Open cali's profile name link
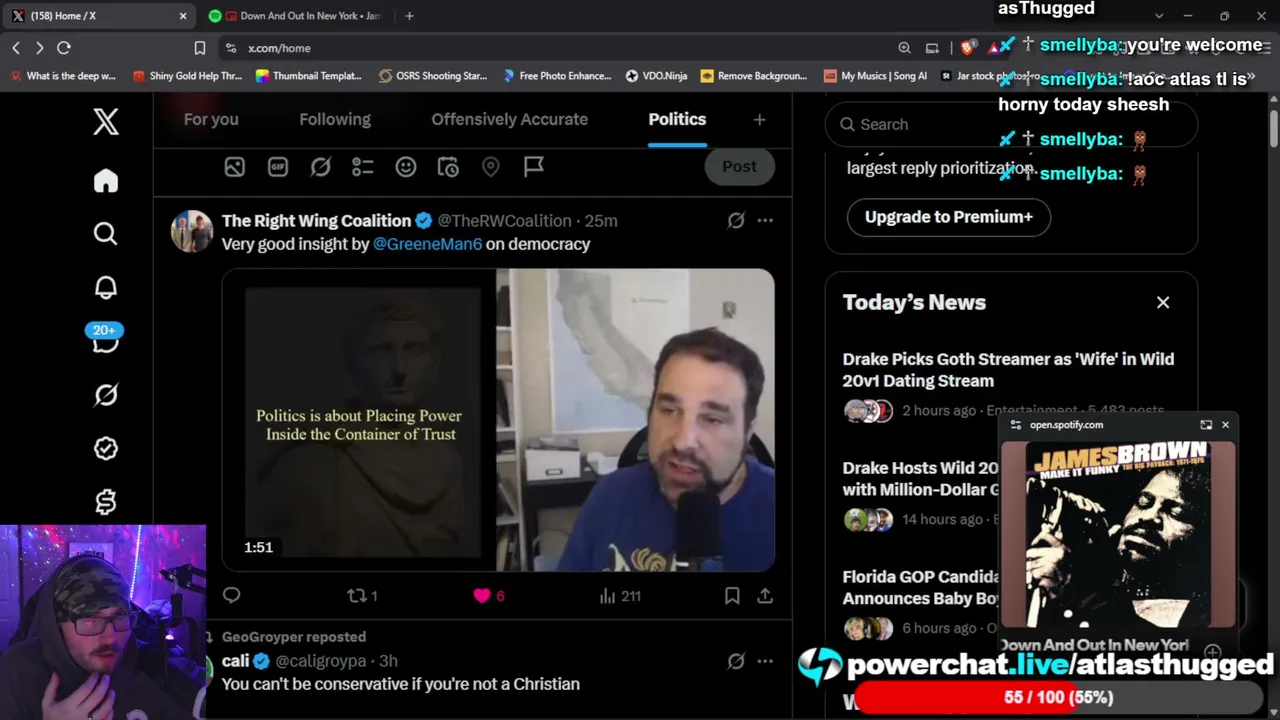1280x720 pixels. click(236, 661)
